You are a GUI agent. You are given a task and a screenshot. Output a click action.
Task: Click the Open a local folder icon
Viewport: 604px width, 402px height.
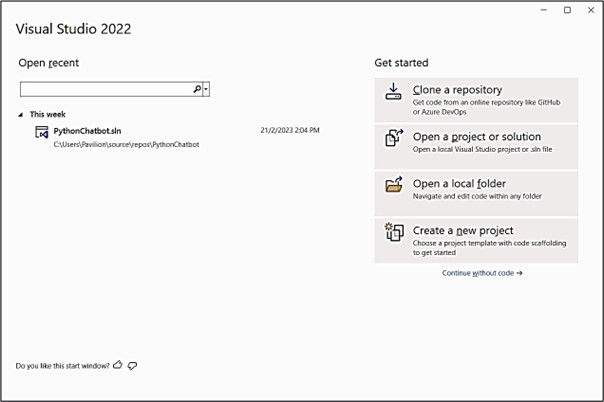click(x=394, y=184)
